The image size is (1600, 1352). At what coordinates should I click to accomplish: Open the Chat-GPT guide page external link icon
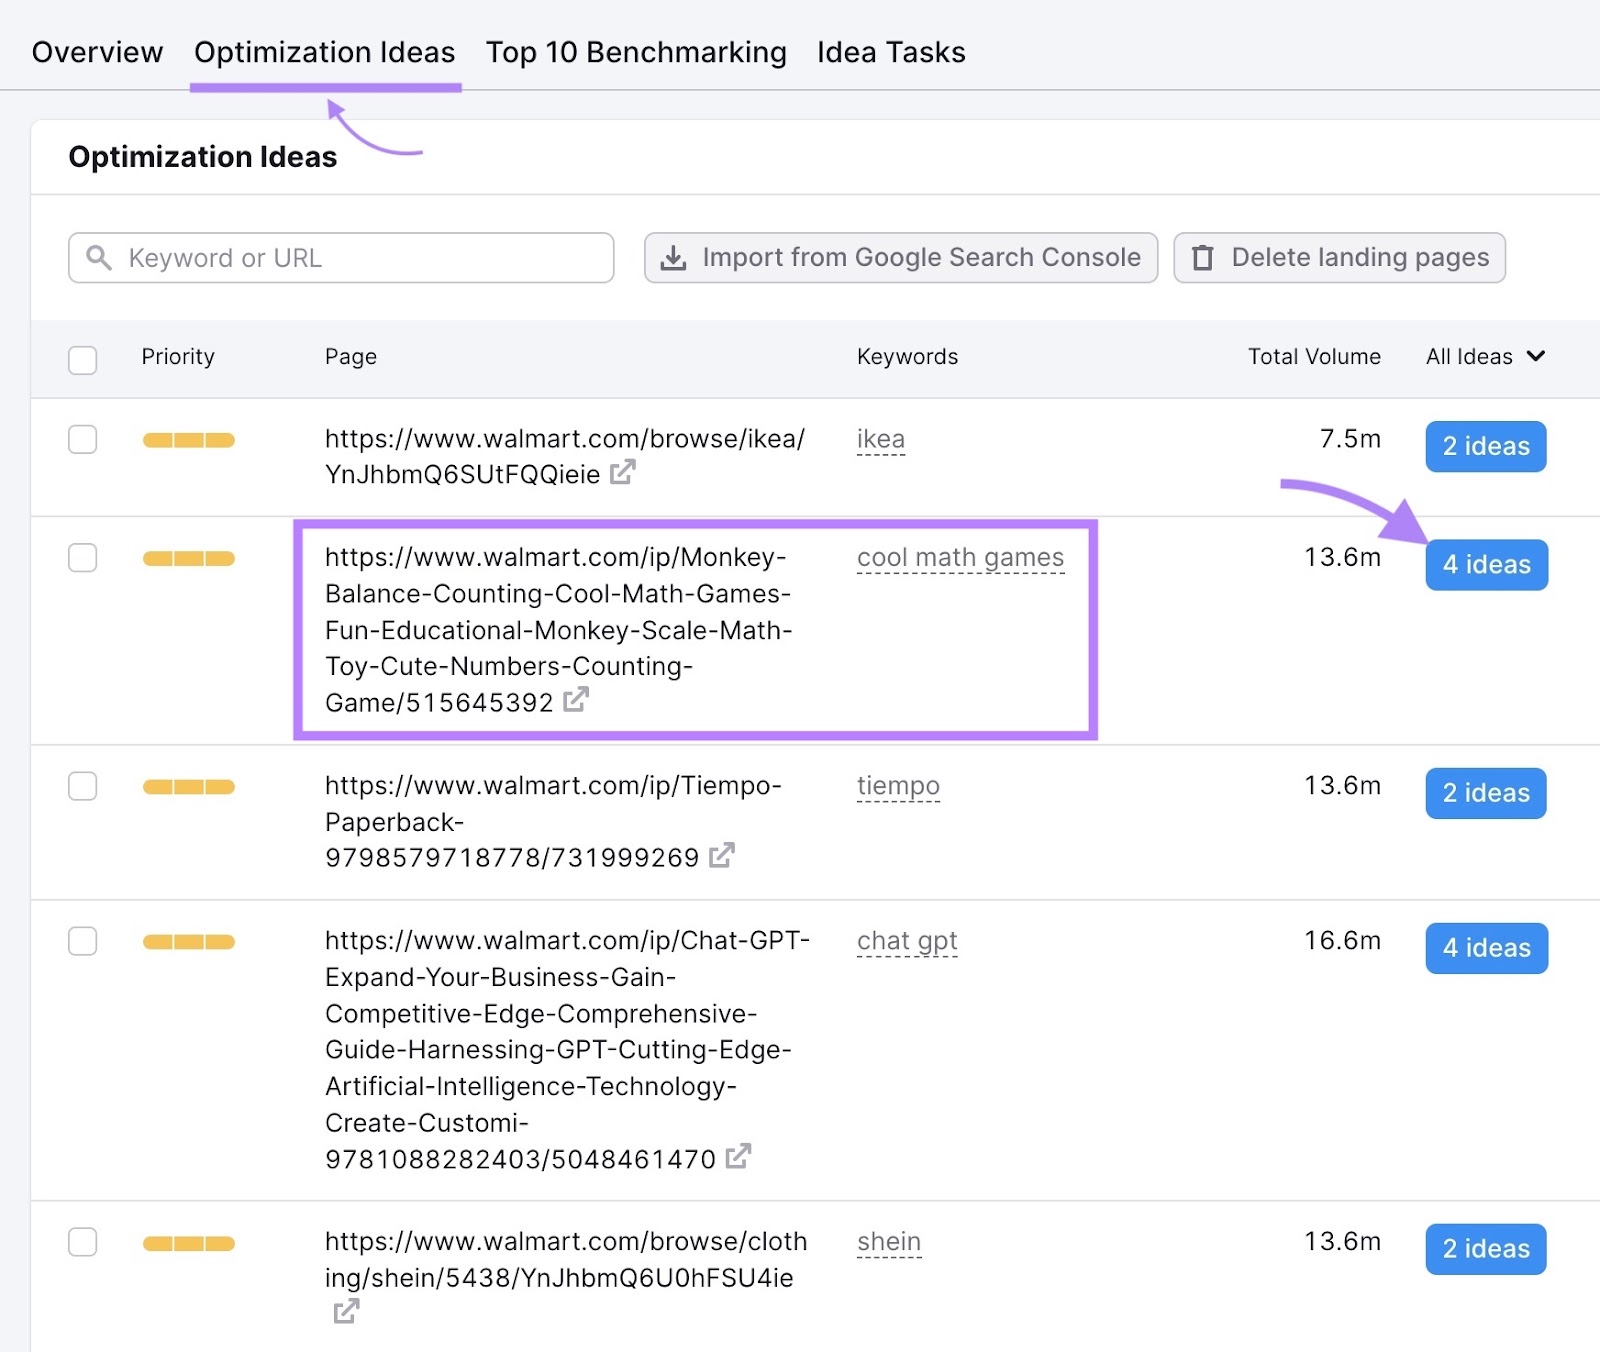pyautogui.click(x=739, y=1158)
